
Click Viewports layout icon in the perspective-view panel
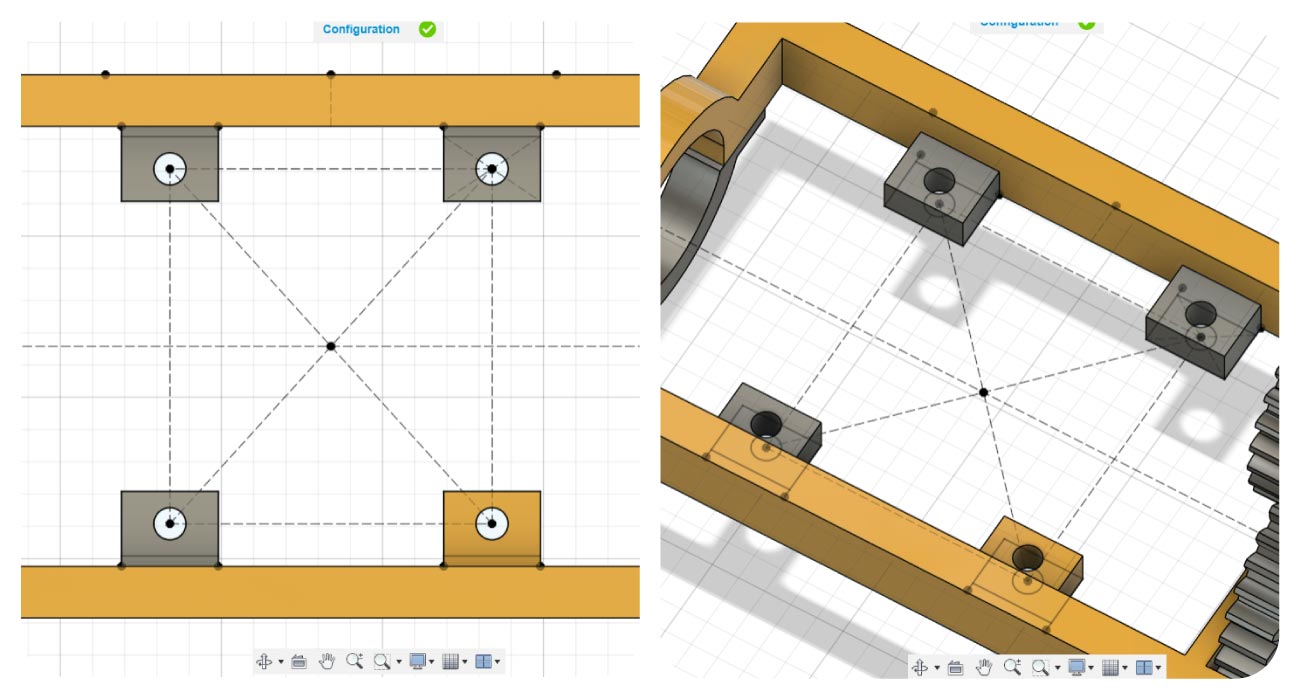click(x=1144, y=667)
